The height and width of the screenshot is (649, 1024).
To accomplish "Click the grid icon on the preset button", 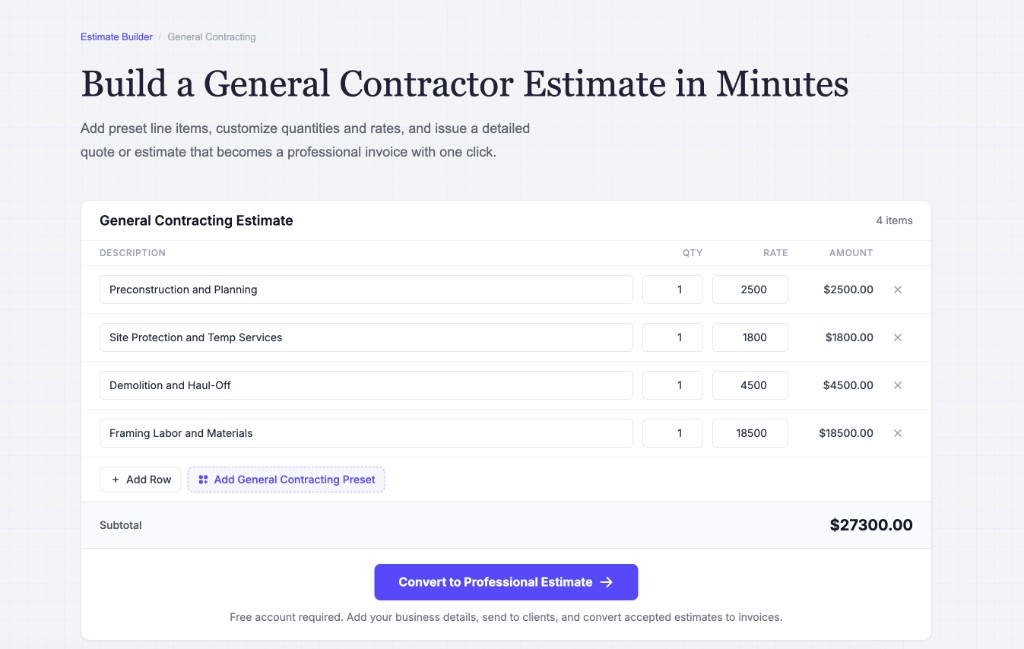I will [202, 479].
